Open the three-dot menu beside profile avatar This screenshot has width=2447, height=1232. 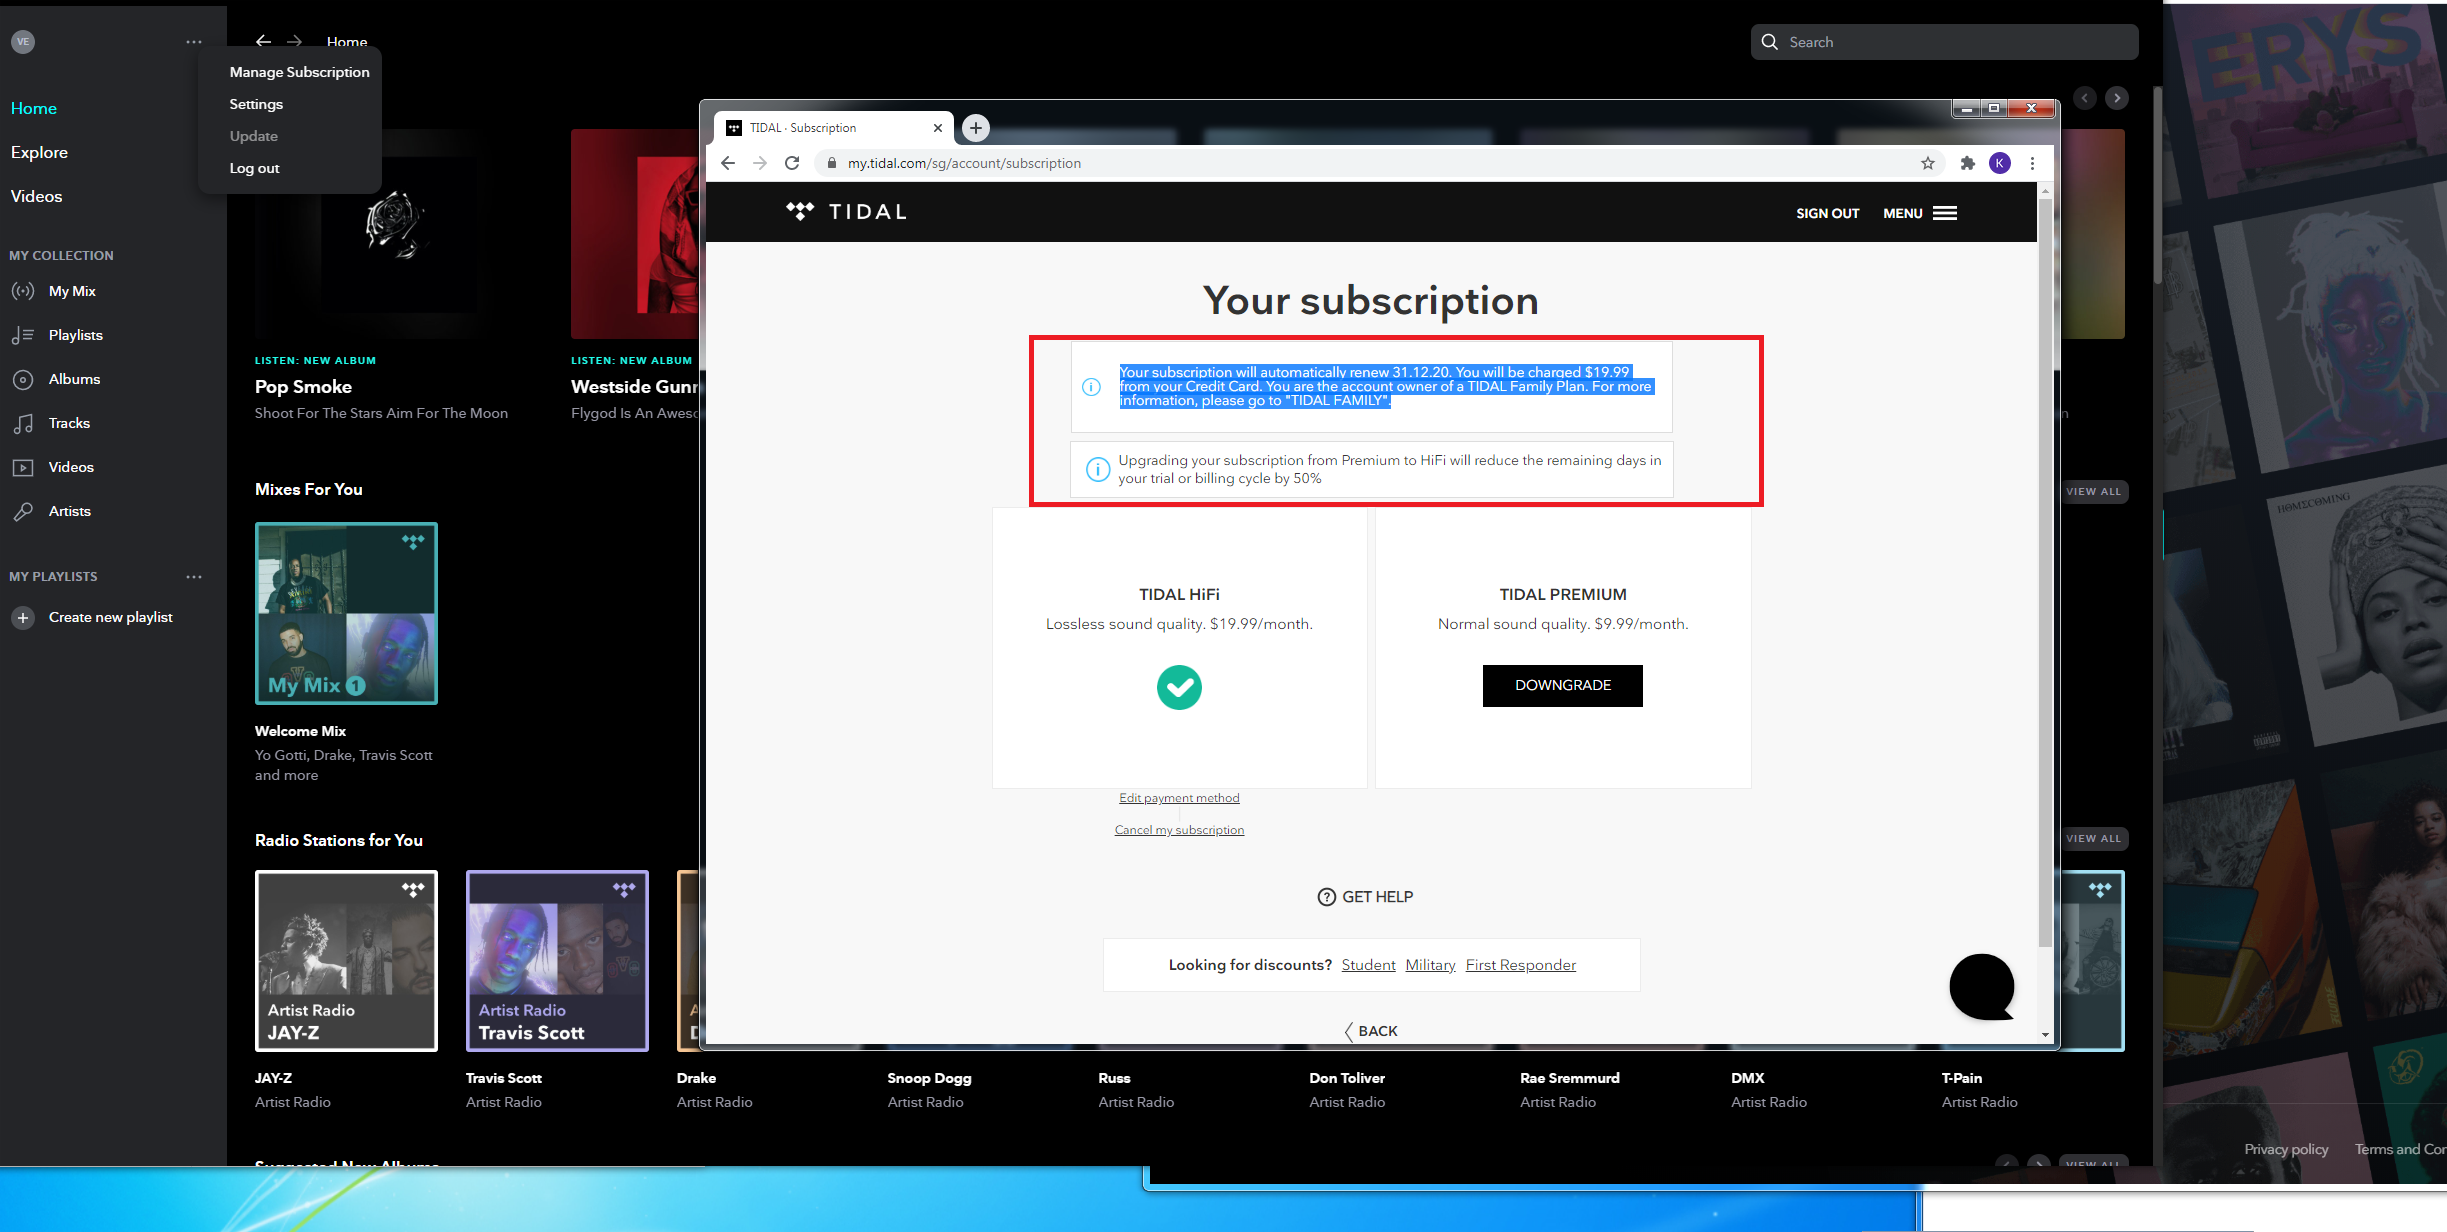coord(194,42)
